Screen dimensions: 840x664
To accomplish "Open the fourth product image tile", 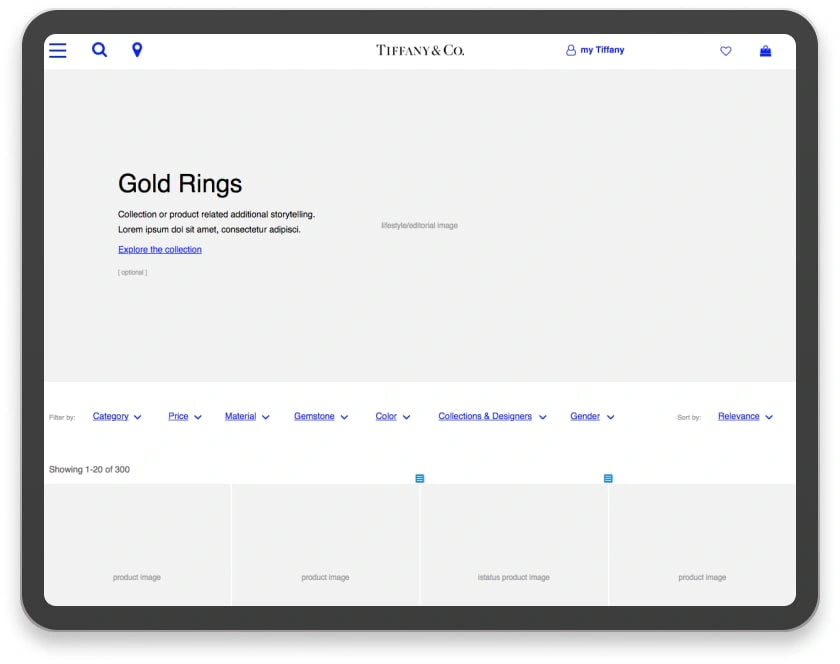I will click(x=702, y=544).
